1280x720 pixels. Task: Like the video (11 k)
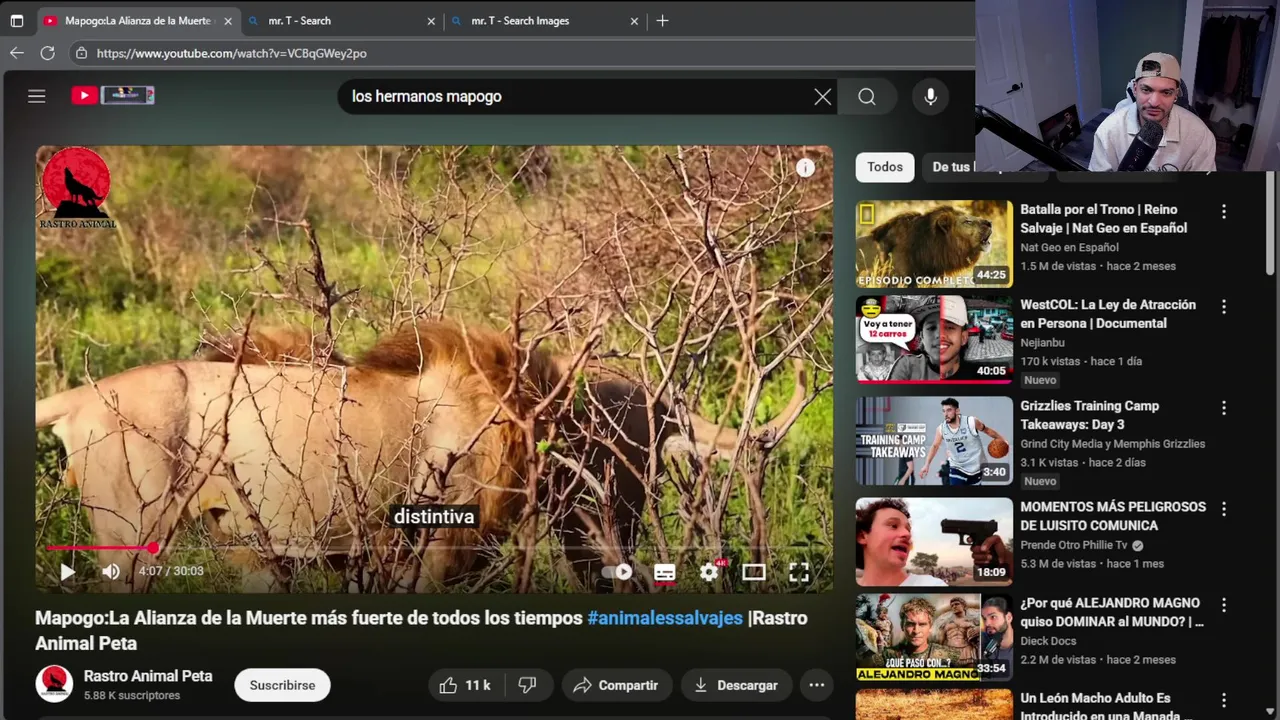coord(466,685)
